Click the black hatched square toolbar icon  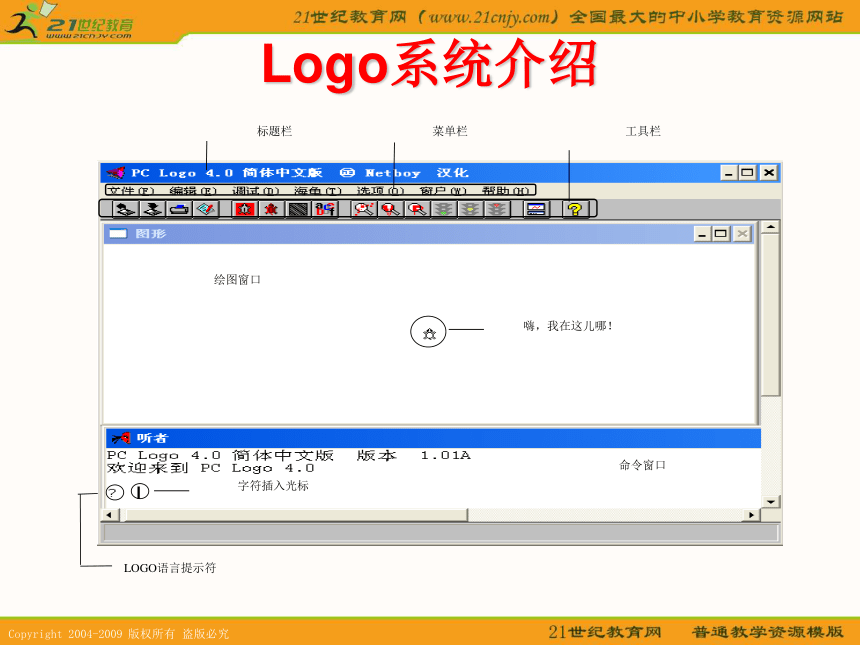tap(298, 209)
